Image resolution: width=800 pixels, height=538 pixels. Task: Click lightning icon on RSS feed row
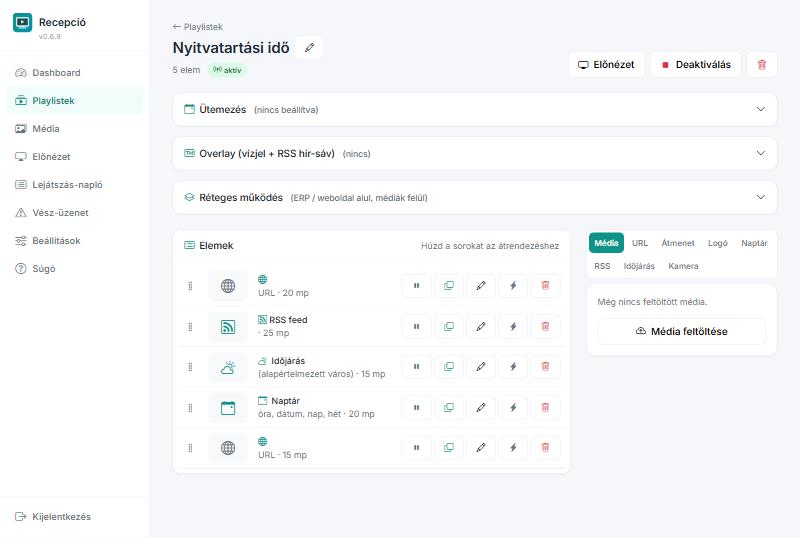point(513,327)
